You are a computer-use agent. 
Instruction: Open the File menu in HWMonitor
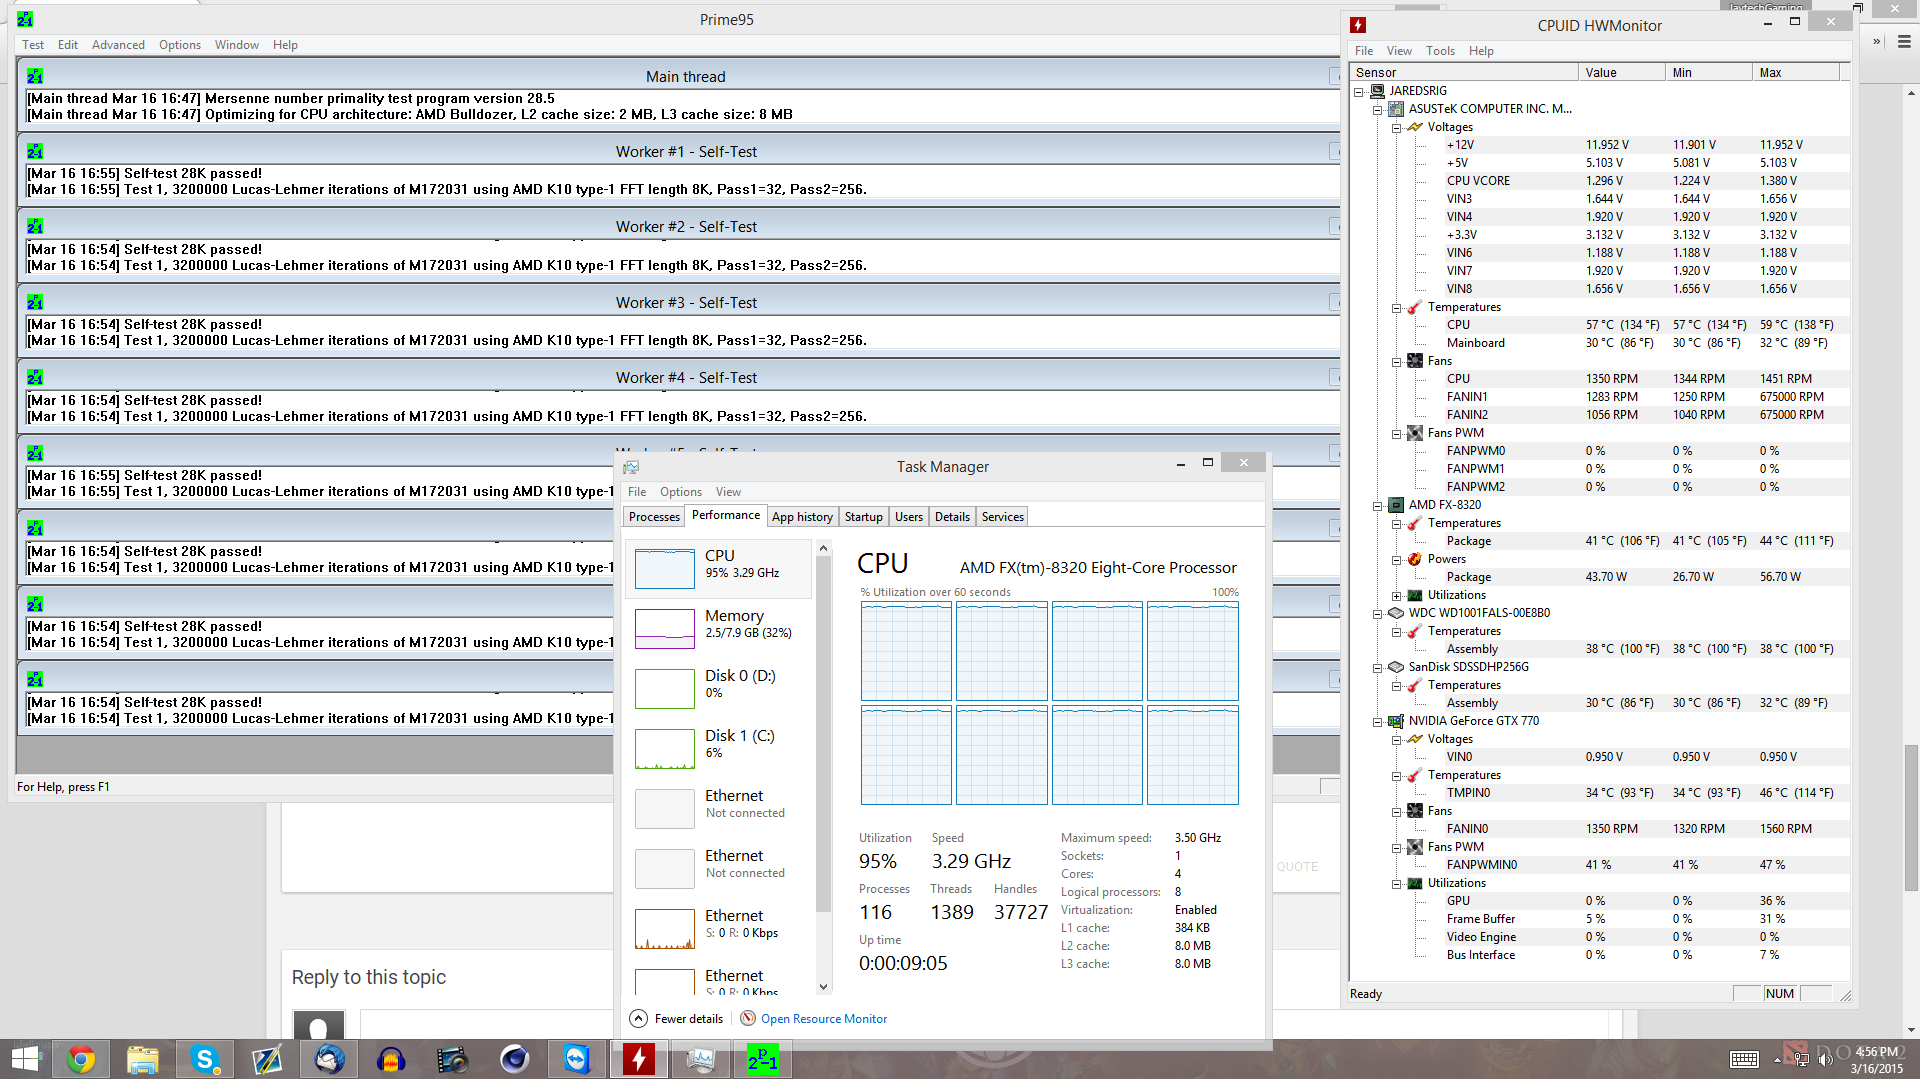(1364, 51)
